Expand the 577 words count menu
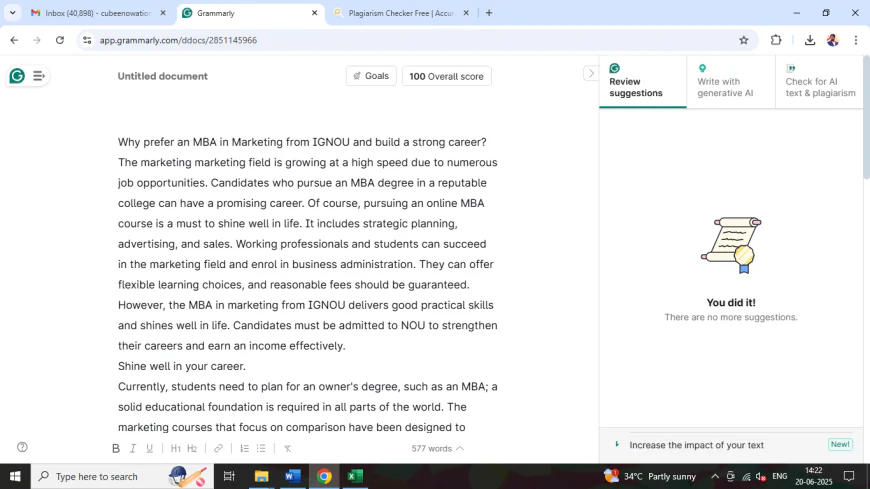 point(437,448)
